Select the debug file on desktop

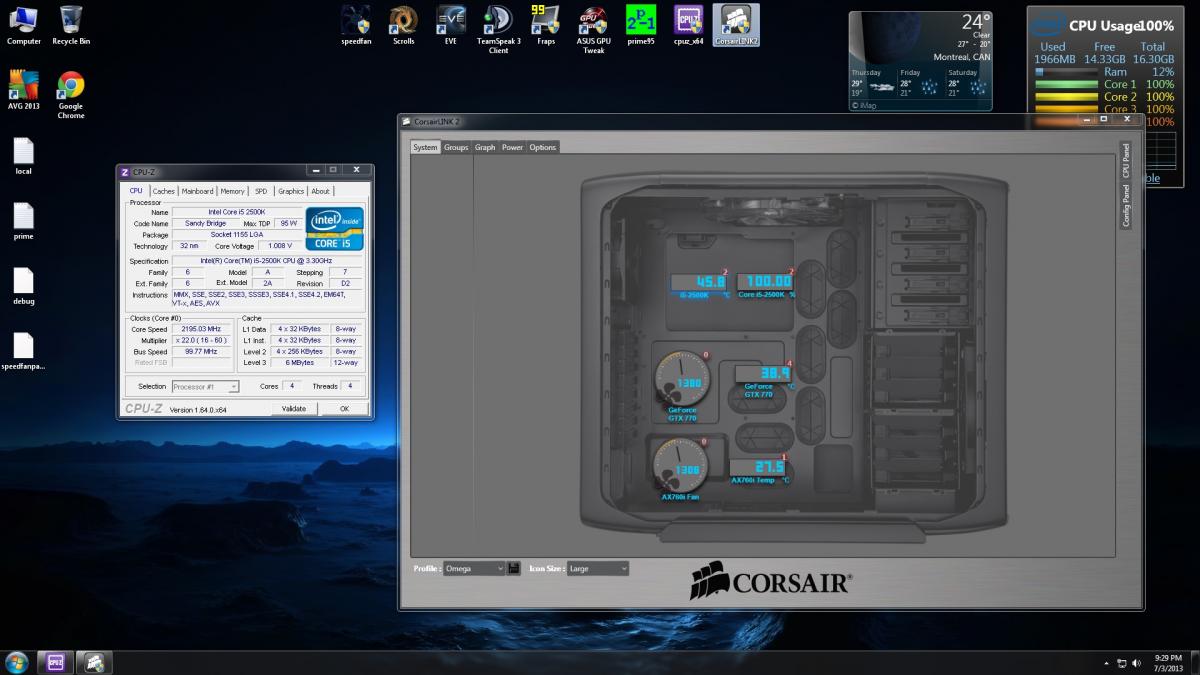pyautogui.click(x=24, y=287)
